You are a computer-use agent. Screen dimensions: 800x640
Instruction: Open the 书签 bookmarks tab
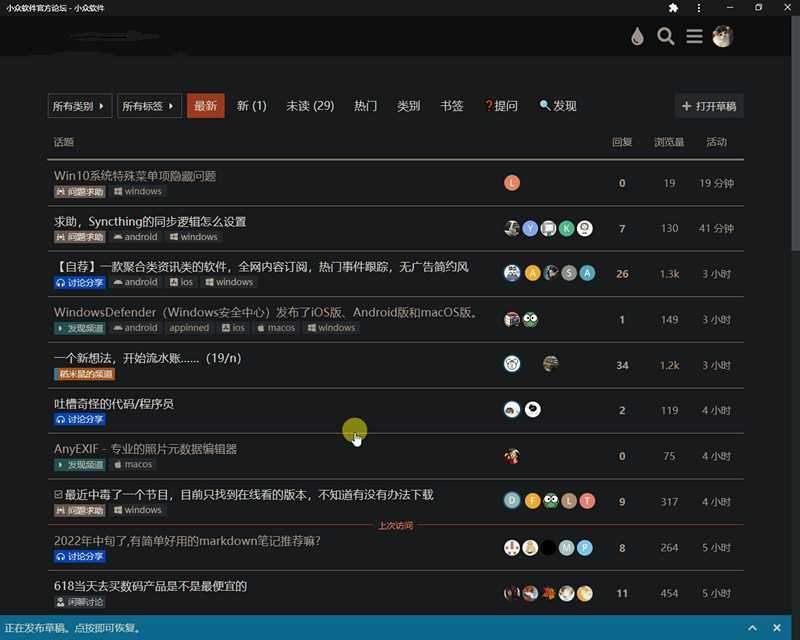point(452,106)
